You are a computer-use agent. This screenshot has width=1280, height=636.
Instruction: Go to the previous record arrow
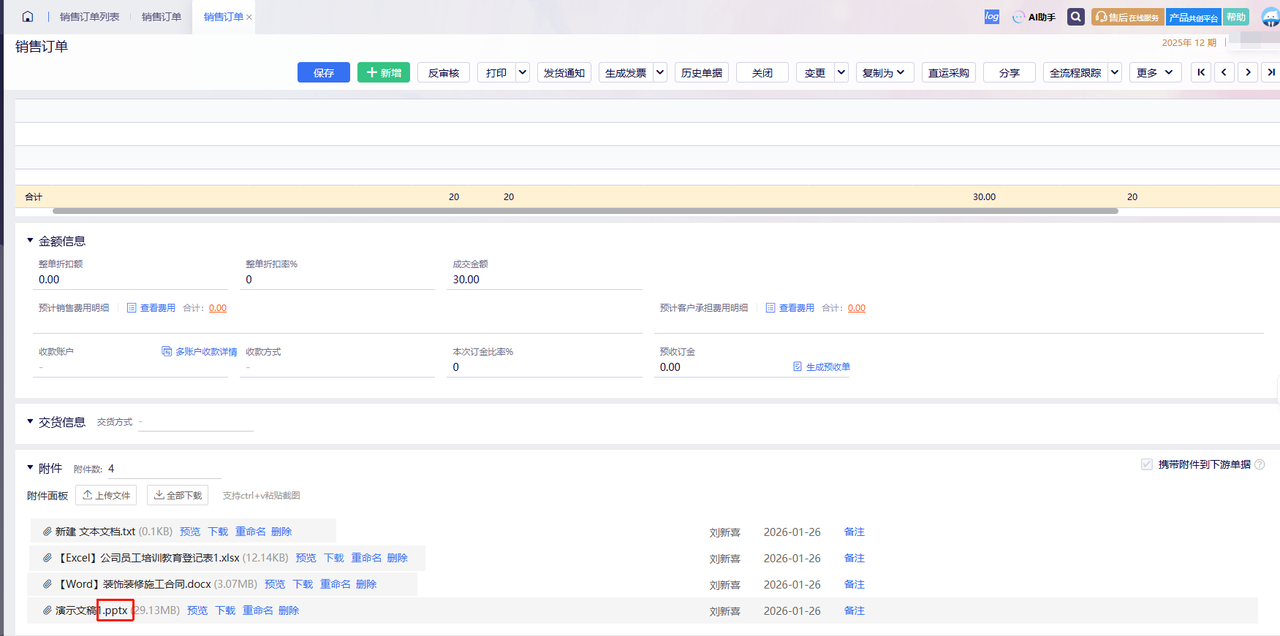coord(1224,72)
